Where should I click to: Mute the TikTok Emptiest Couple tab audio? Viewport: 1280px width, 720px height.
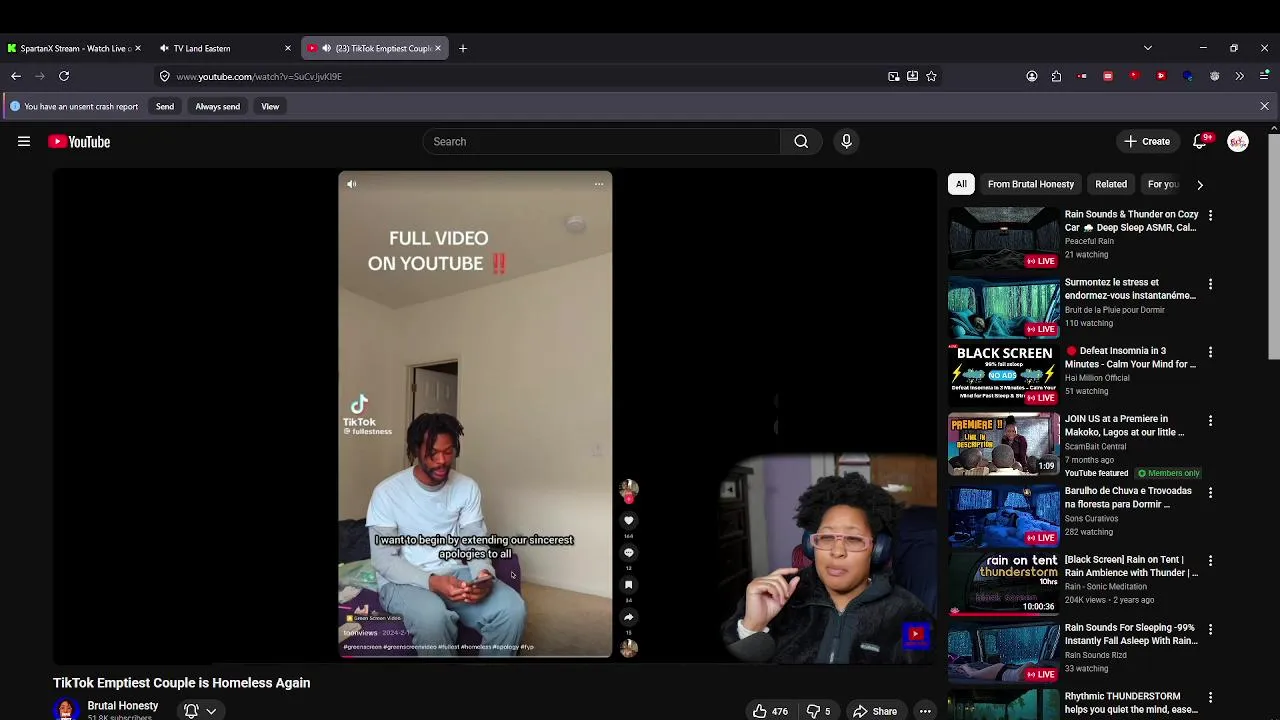pyautogui.click(x=326, y=48)
